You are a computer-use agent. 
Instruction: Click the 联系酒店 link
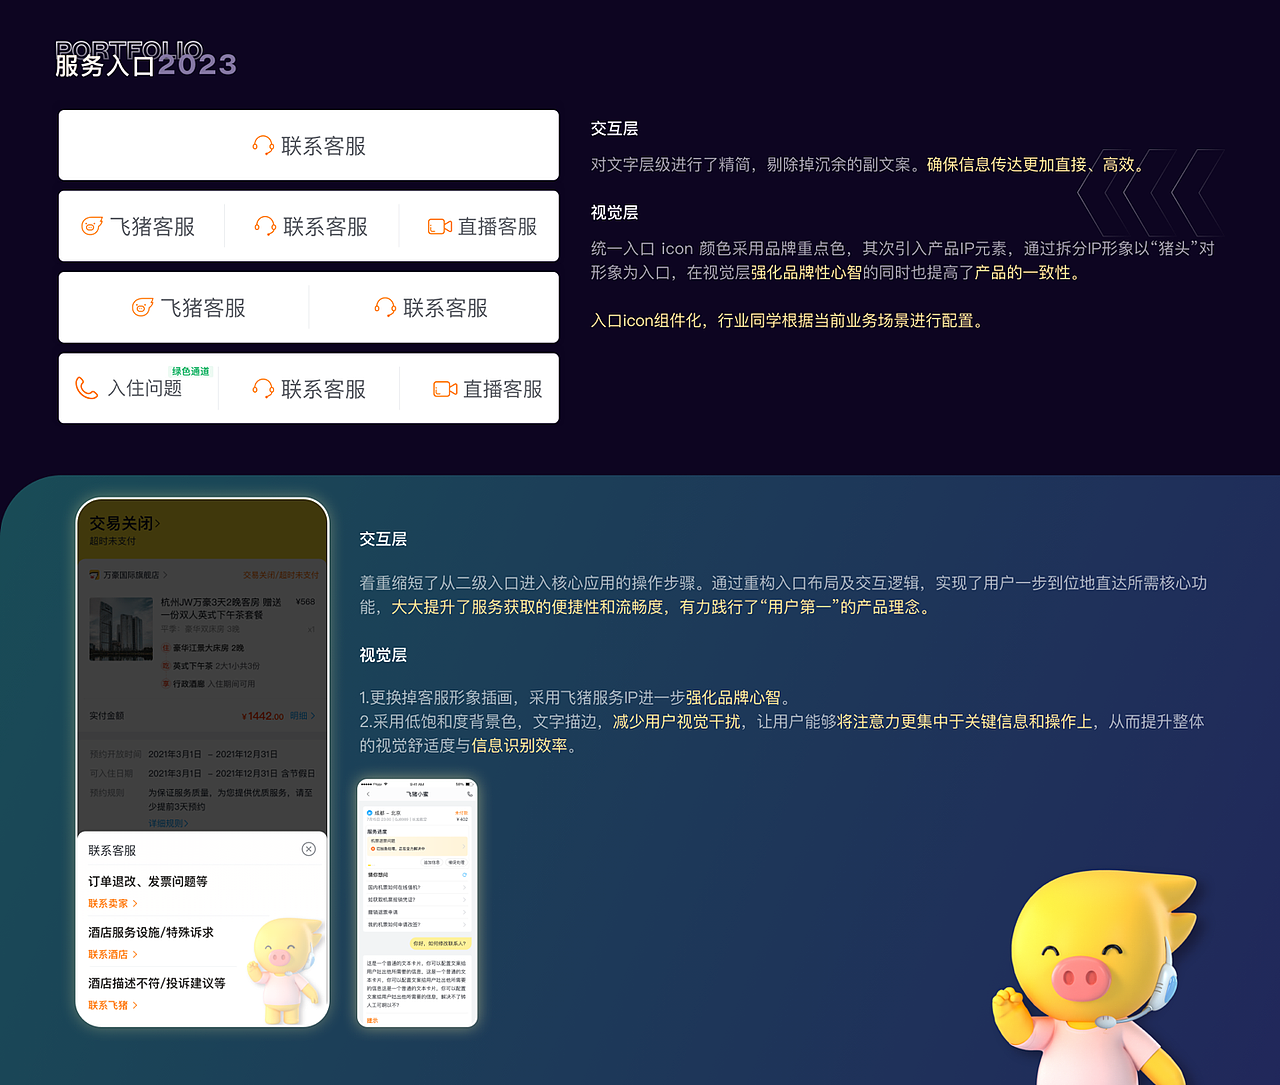(x=109, y=955)
